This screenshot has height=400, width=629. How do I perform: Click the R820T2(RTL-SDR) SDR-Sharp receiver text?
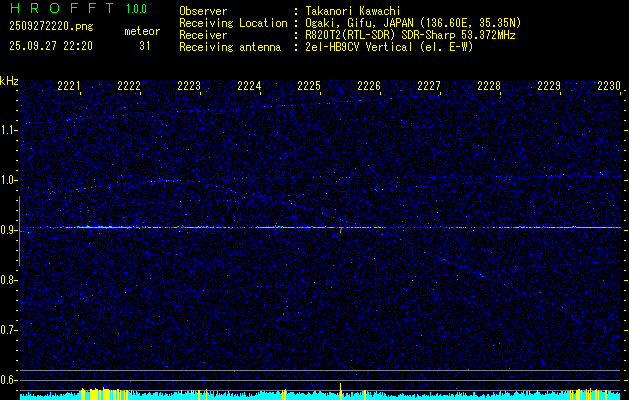410,35
